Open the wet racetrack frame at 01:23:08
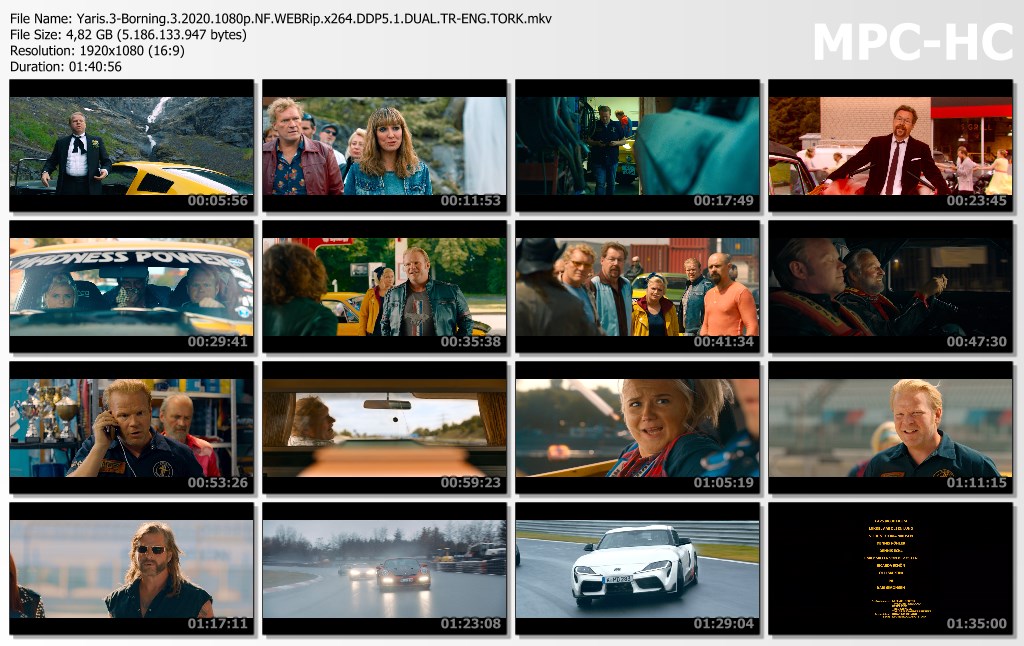 tap(385, 569)
